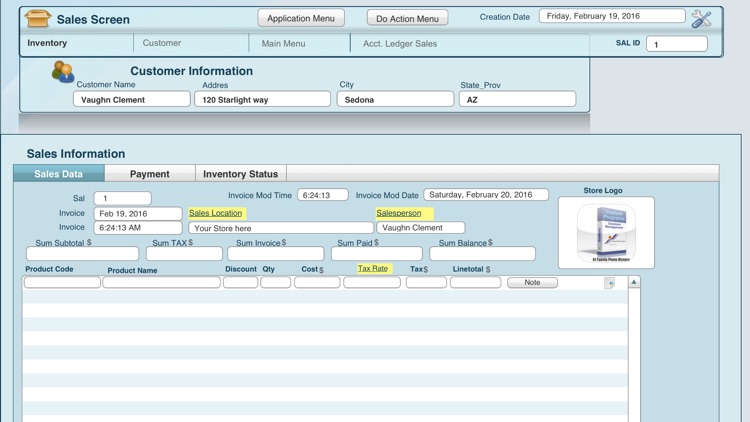Open the Inventory Status tab
The width and height of the screenshot is (750, 422).
point(240,174)
